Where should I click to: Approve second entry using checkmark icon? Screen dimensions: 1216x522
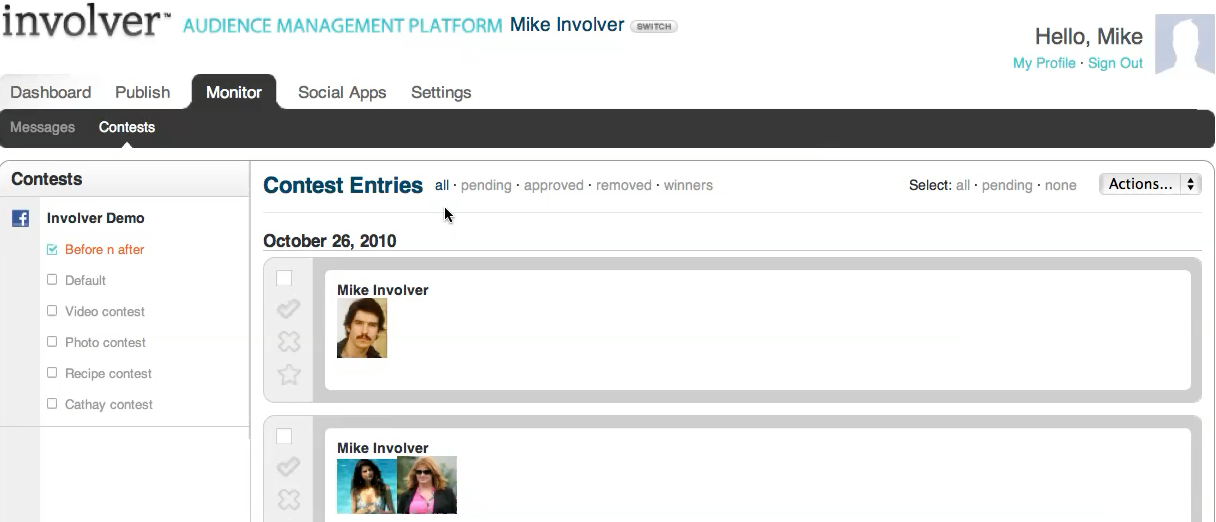click(289, 467)
